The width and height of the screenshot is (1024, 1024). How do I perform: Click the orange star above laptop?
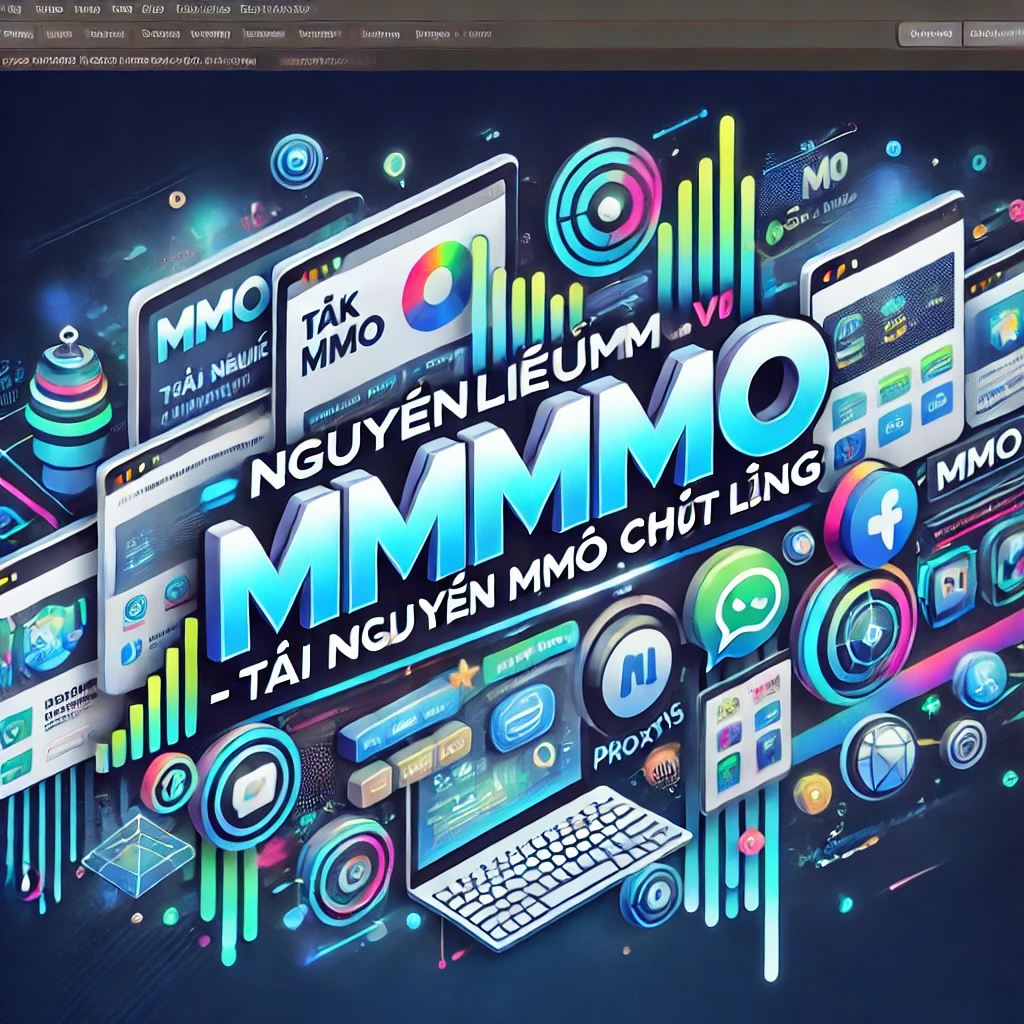(x=463, y=679)
